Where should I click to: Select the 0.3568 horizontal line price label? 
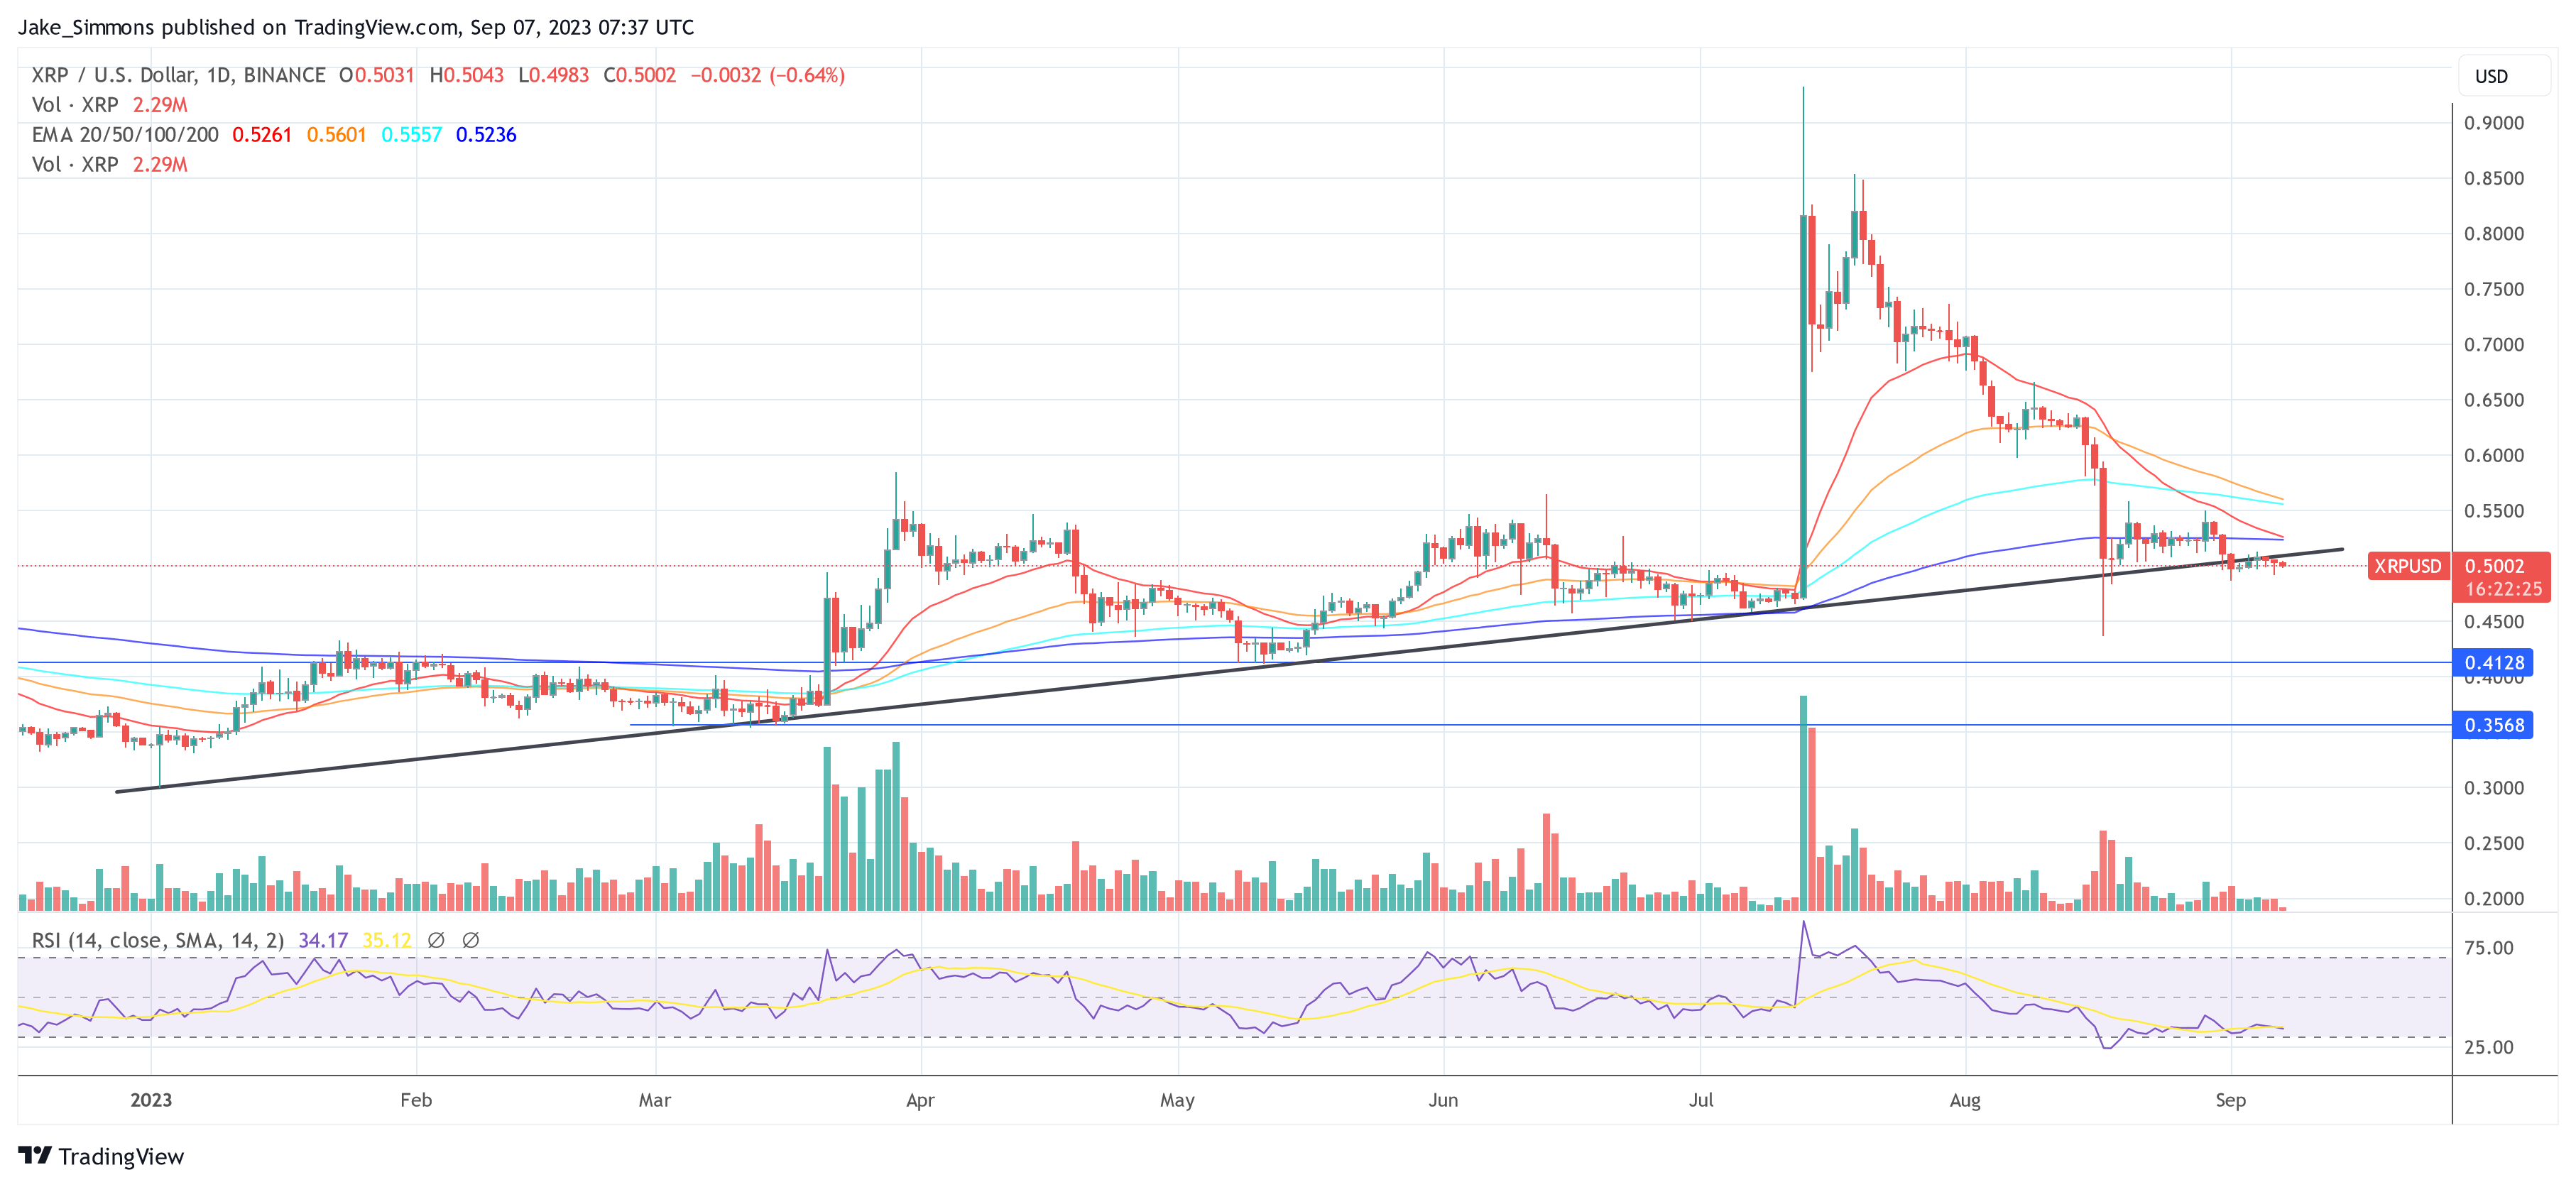tap(2493, 725)
